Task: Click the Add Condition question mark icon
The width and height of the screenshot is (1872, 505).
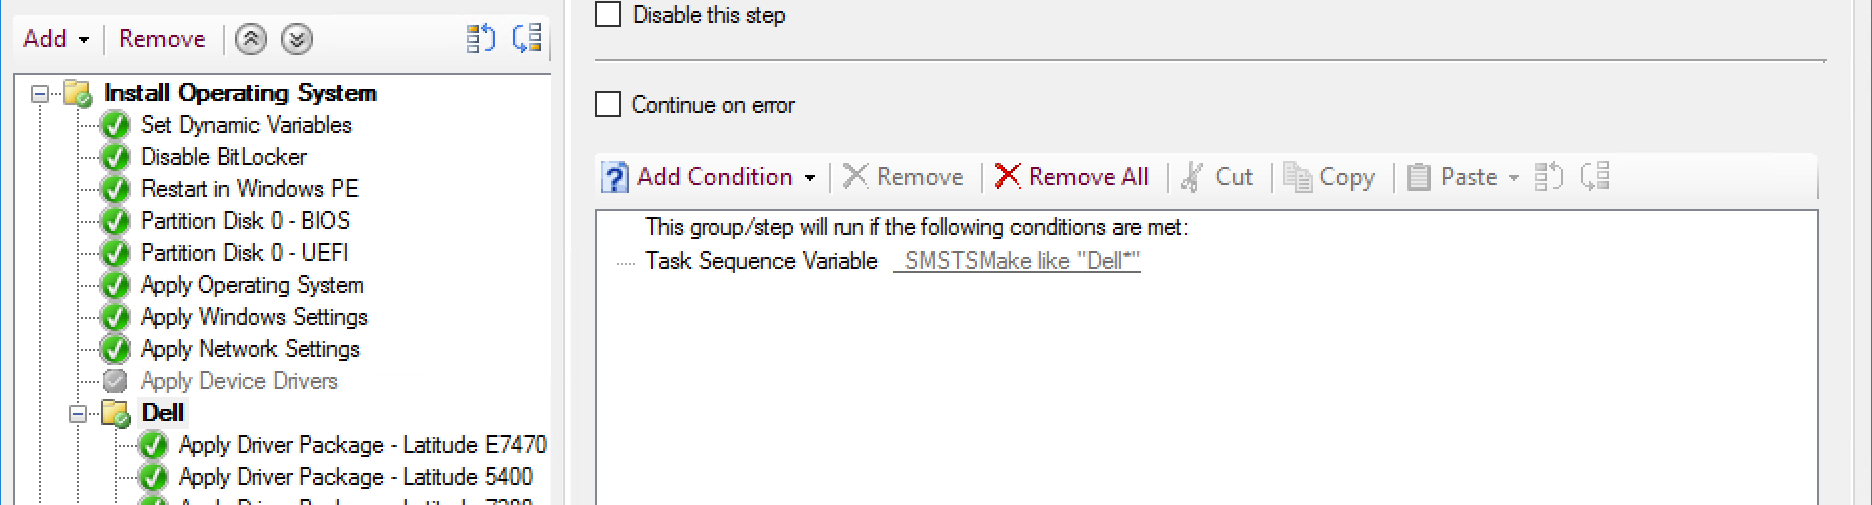Action: tap(614, 177)
